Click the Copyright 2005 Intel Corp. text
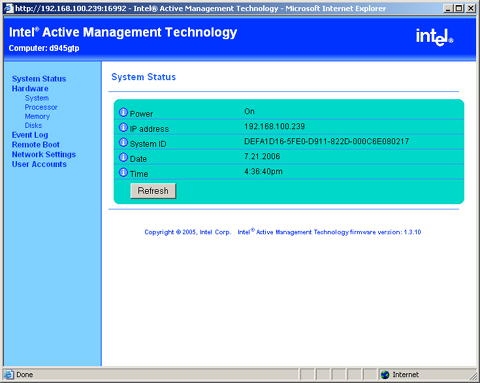This screenshot has height=383, width=480. tap(188, 232)
